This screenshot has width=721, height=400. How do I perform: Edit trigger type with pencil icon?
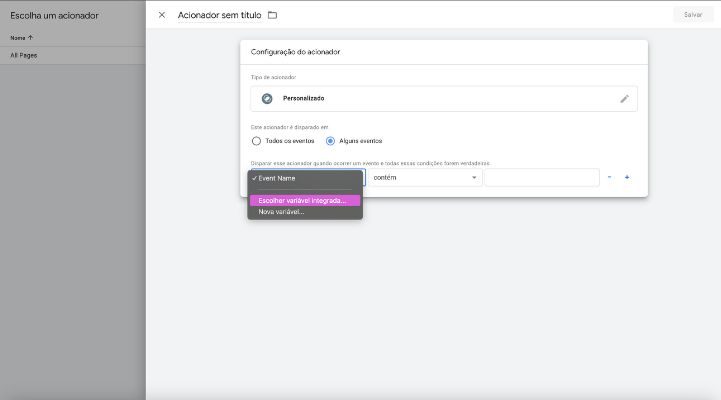pos(624,99)
